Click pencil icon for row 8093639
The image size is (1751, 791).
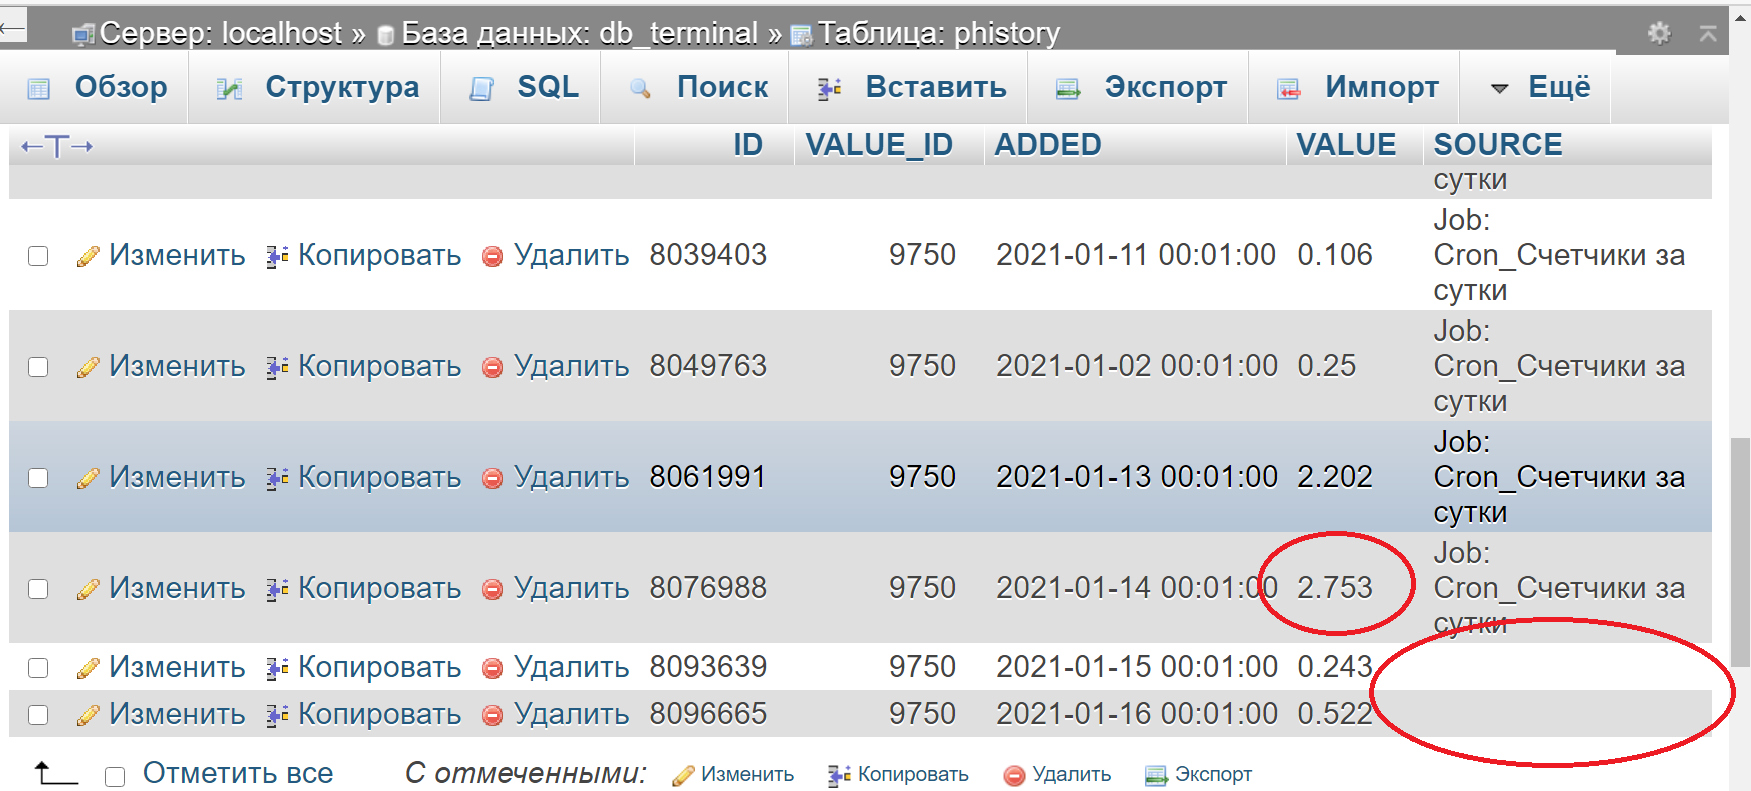pyautogui.click(x=88, y=668)
